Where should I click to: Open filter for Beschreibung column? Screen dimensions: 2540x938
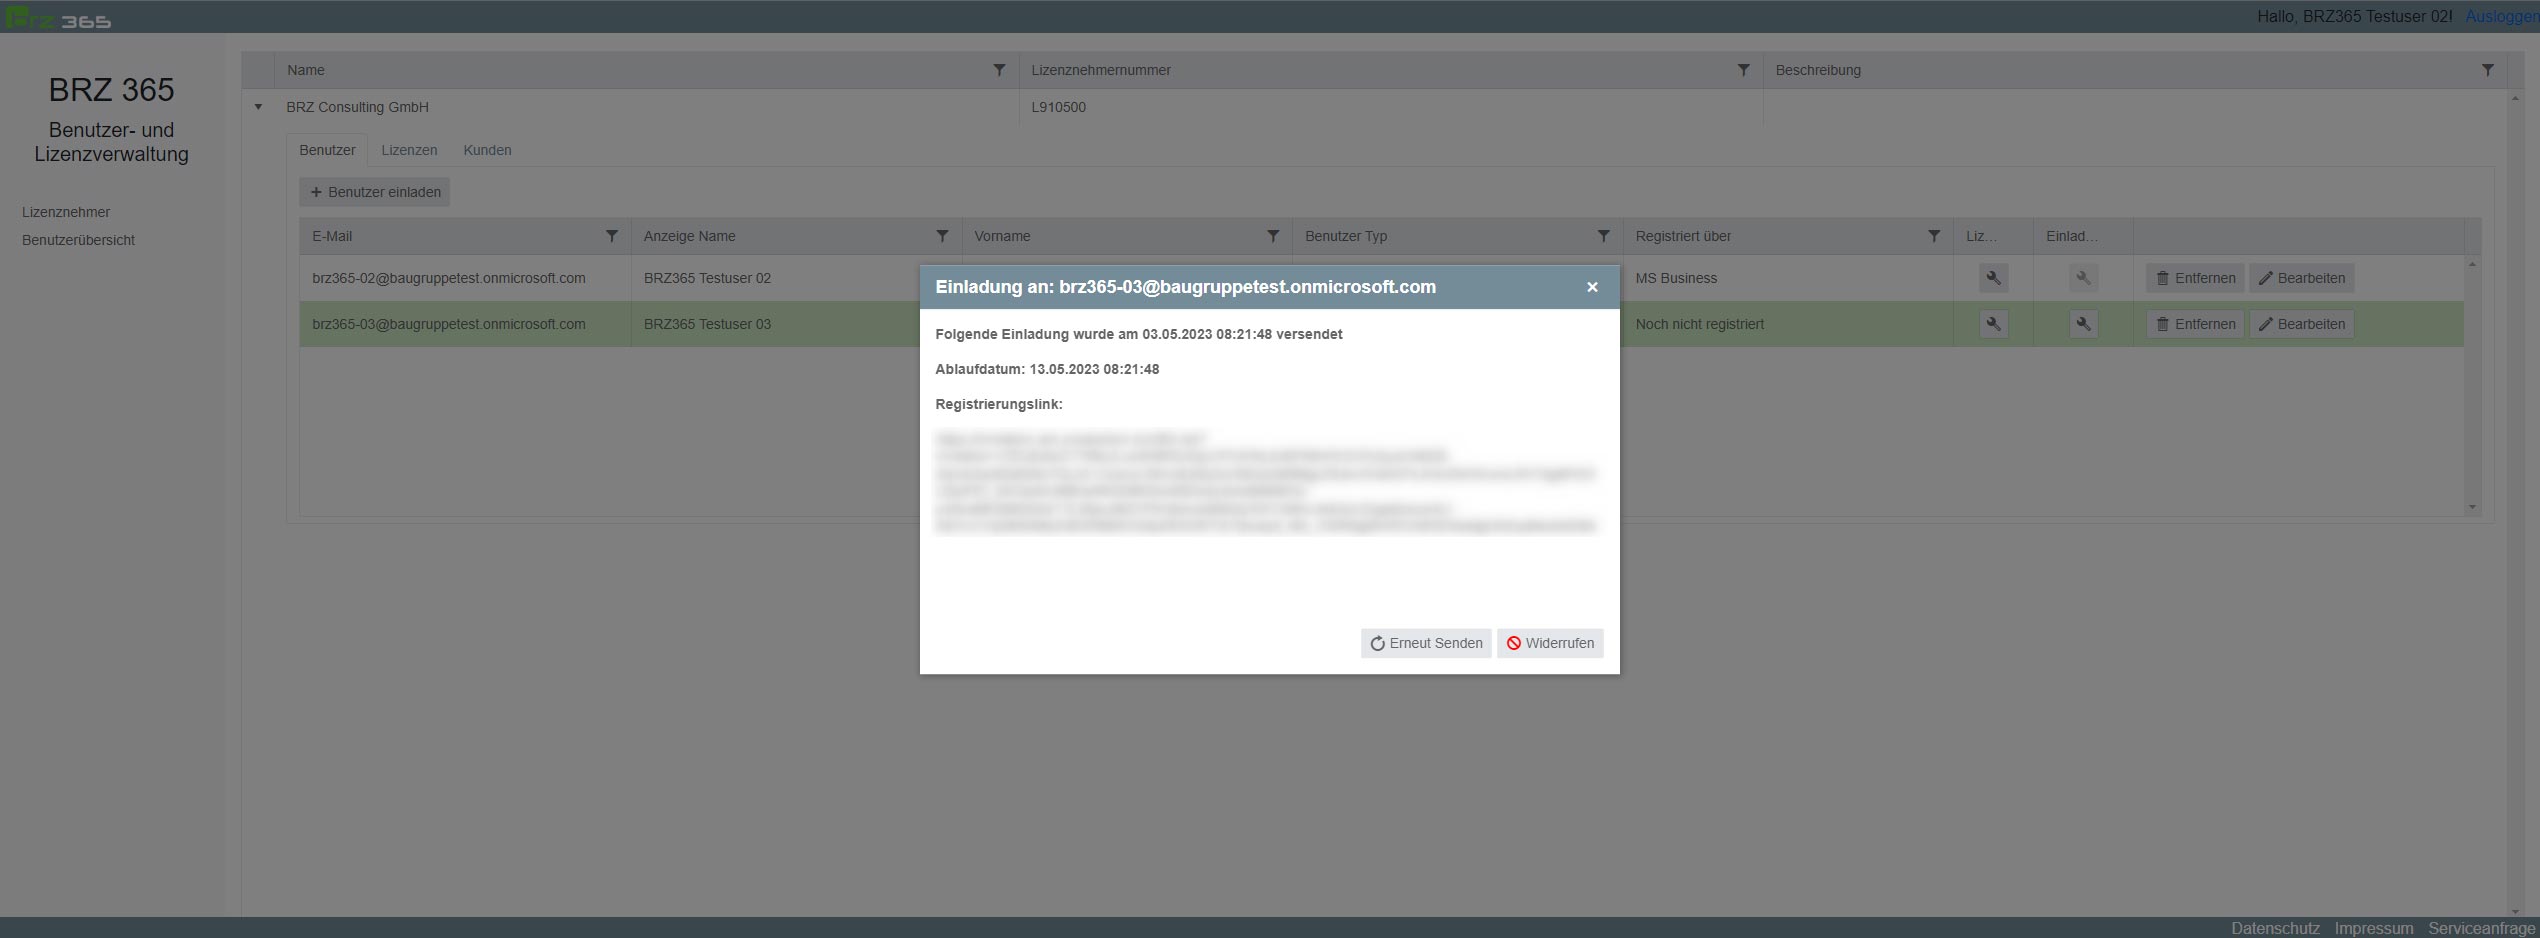(2487, 70)
